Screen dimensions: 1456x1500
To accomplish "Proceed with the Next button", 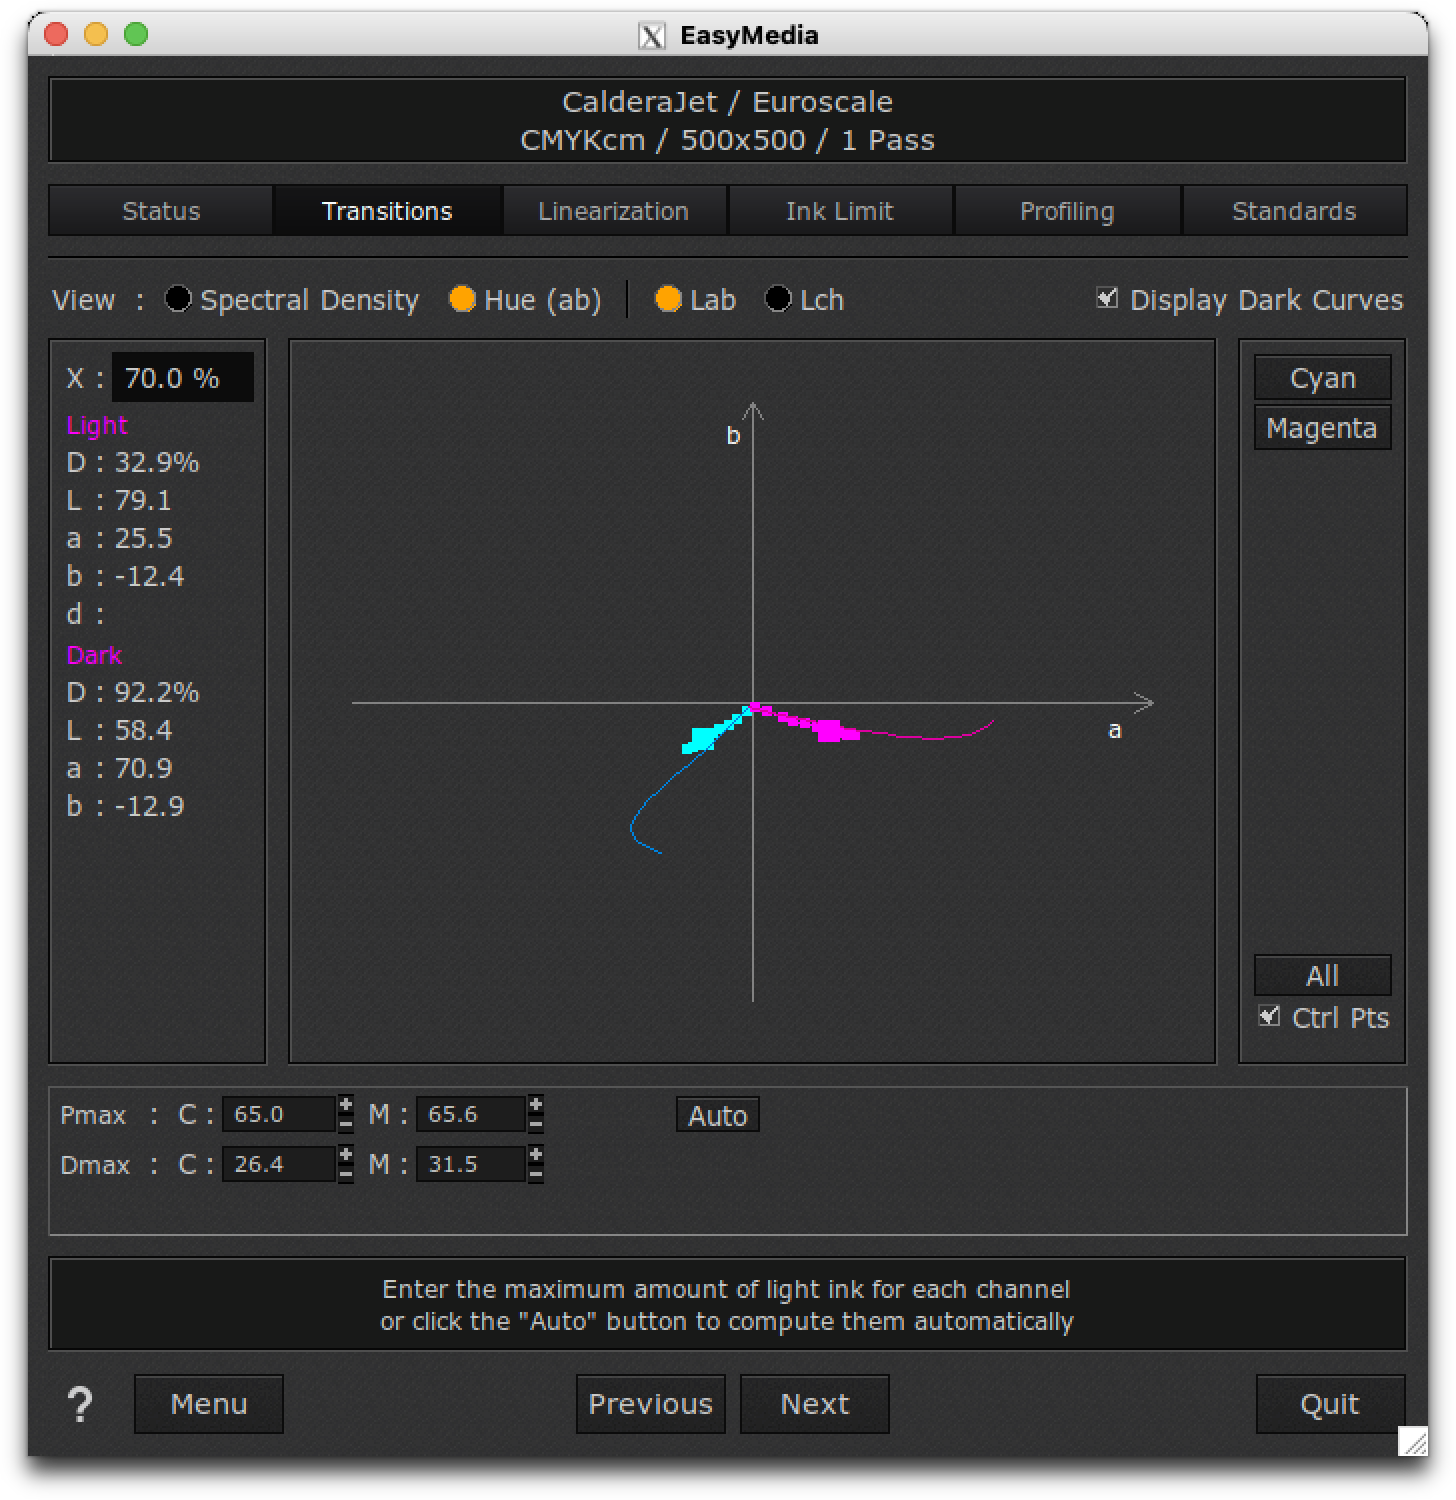I will [815, 1404].
